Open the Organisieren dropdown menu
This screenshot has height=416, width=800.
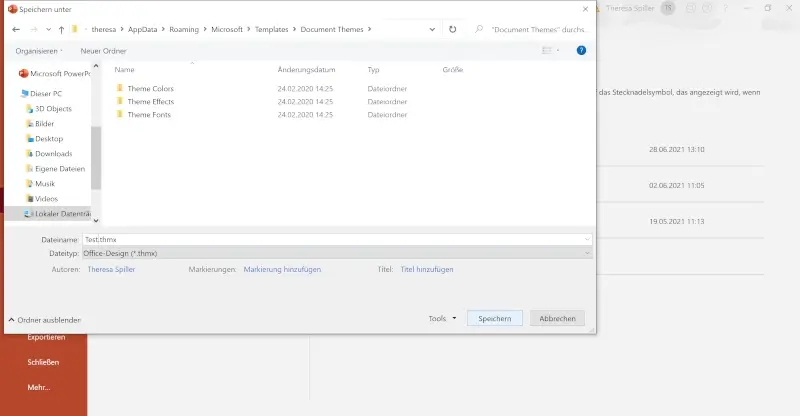[x=40, y=50]
